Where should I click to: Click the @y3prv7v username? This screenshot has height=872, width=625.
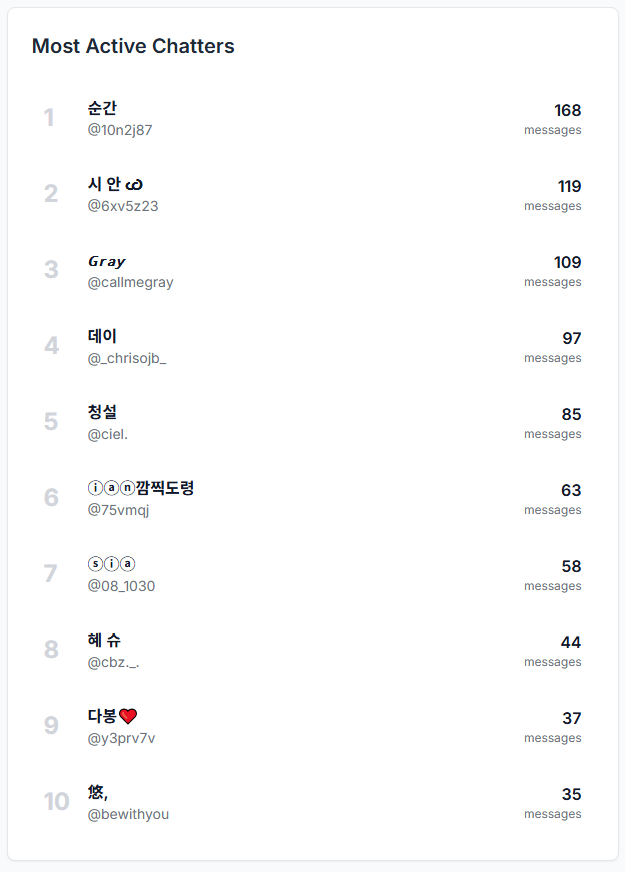[x=121, y=738]
